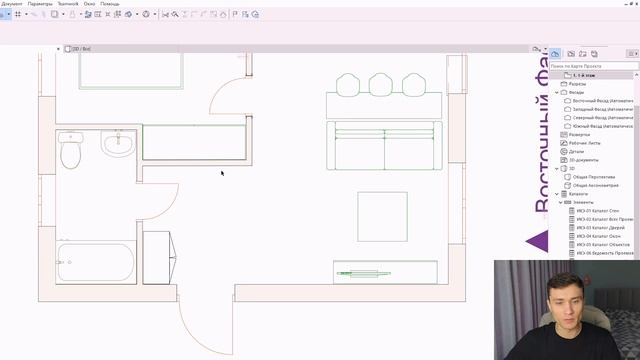
Task: Click the round globe-like icon in the toolbar
Action: [146, 14]
